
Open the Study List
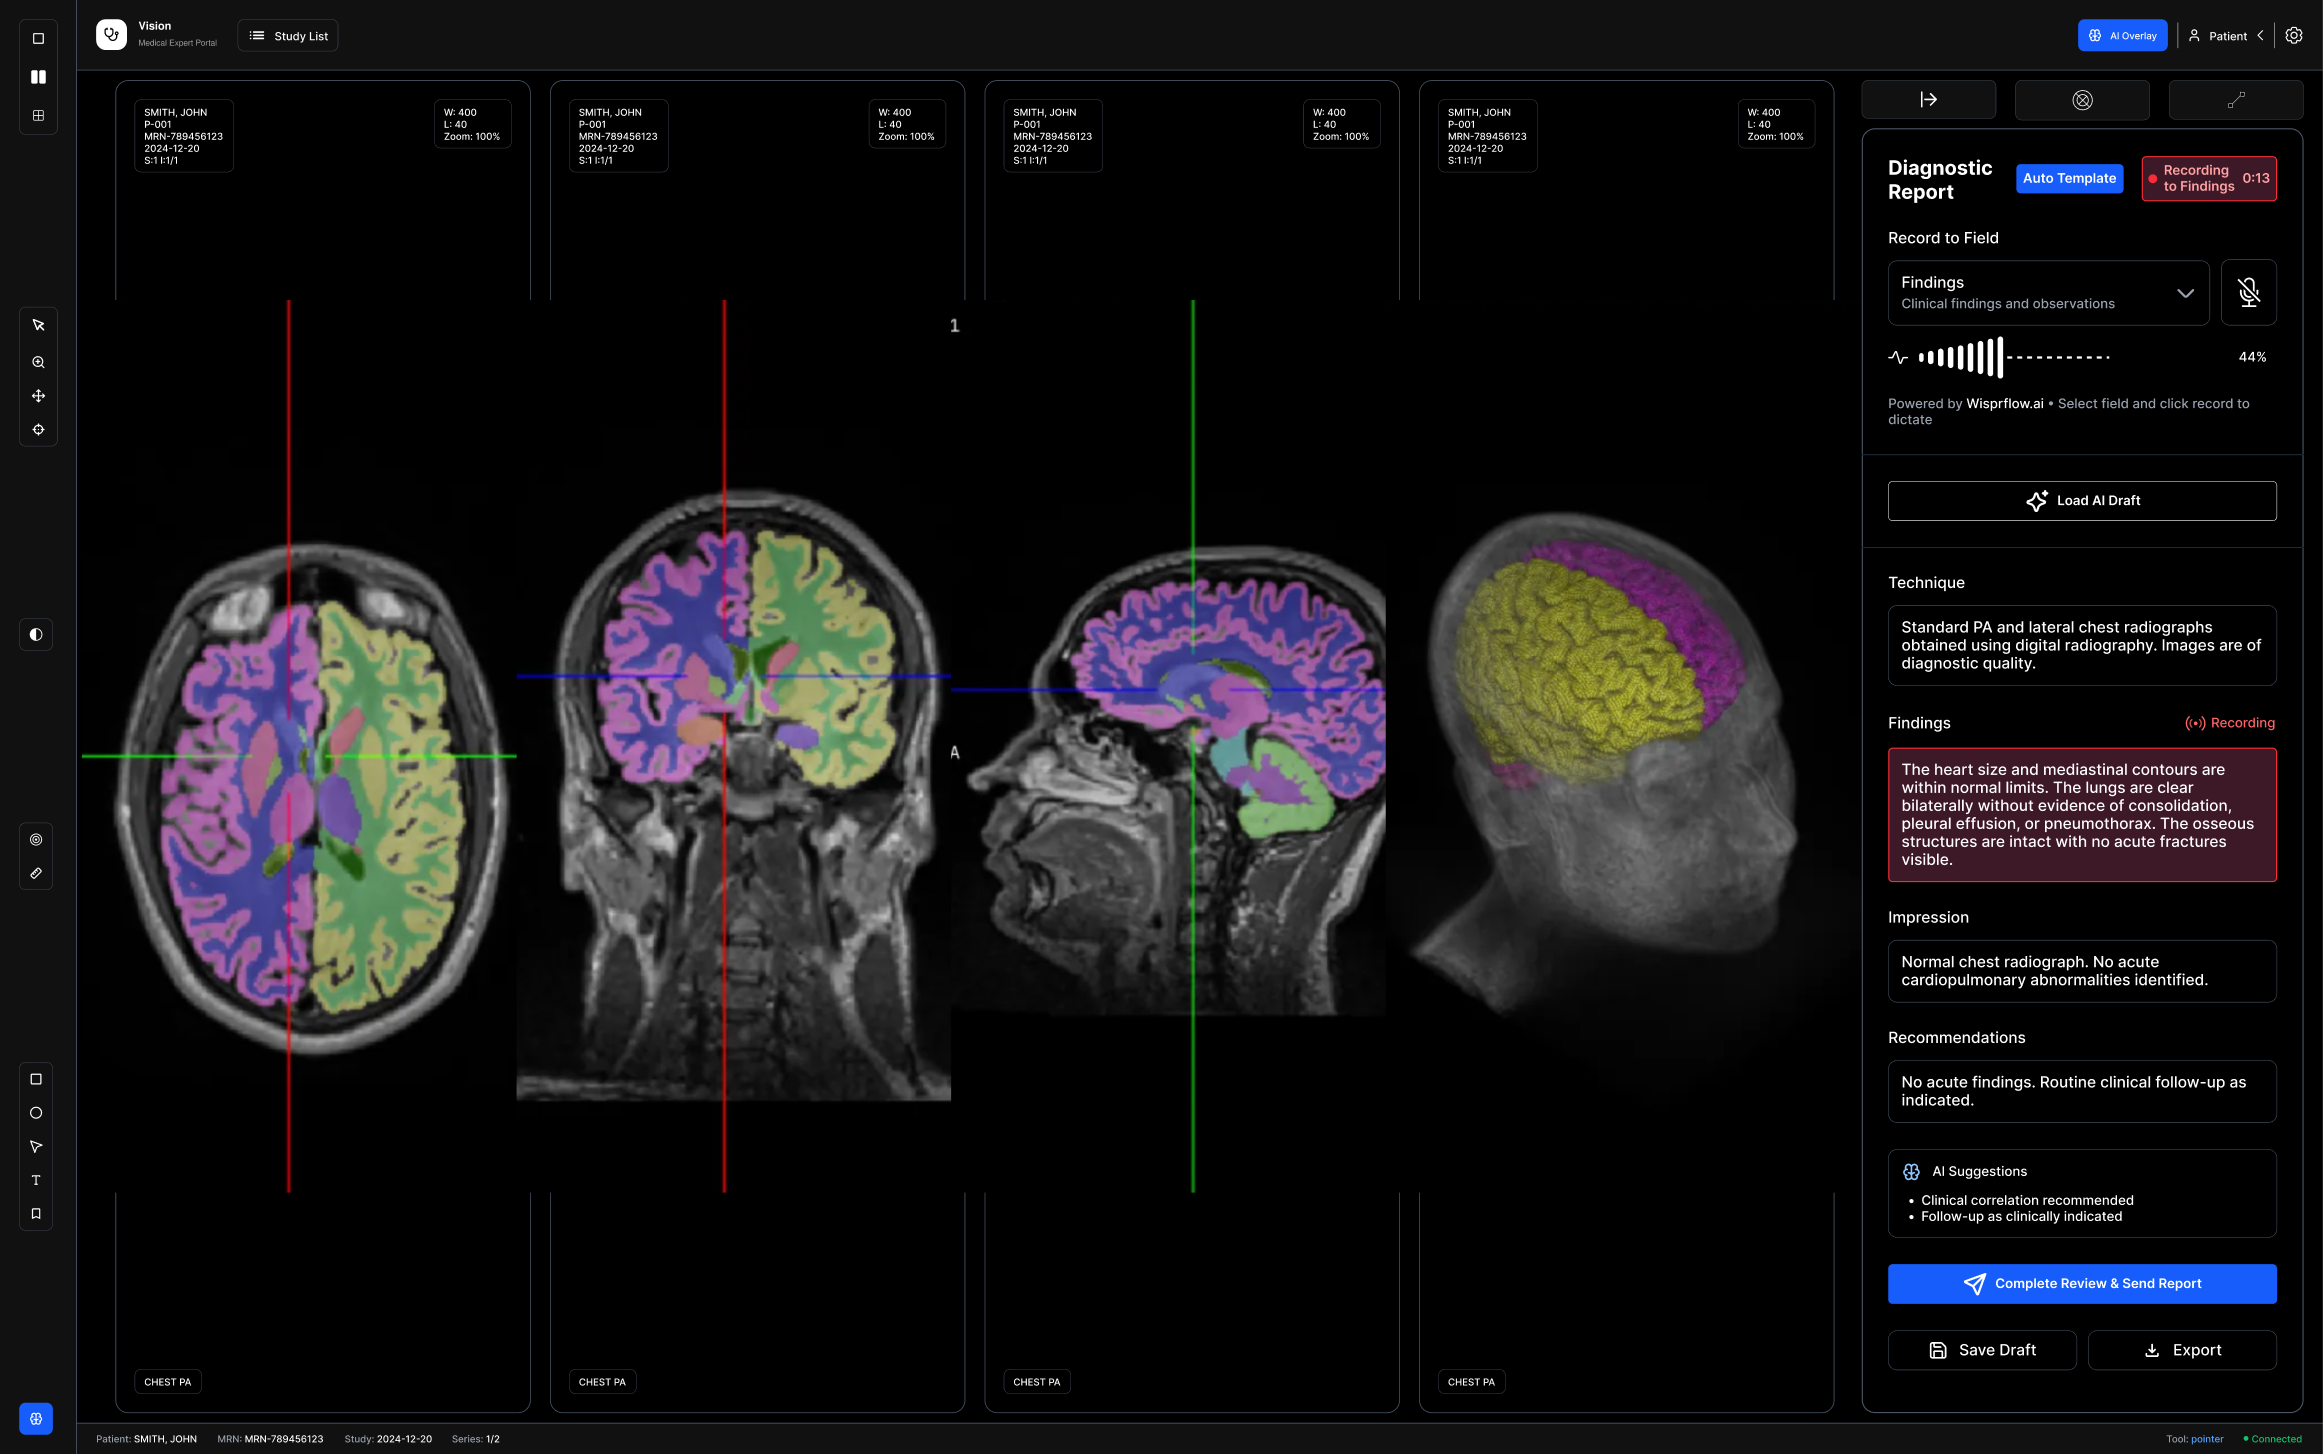[288, 36]
